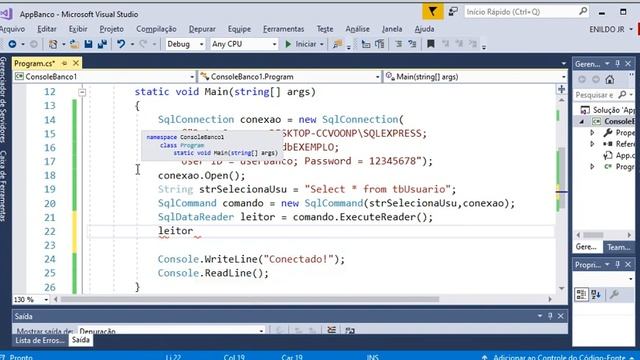Click the Navigate Backward arrow icon
Image resolution: width=640 pixels, height=360 pixels.
point(12,44)
